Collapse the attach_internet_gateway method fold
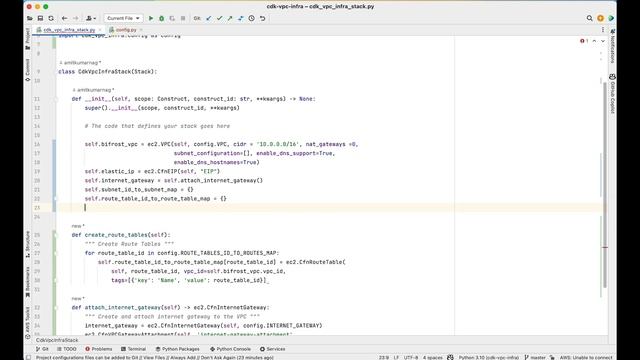The height and width of the screenshot is (360, 640). 56,308
